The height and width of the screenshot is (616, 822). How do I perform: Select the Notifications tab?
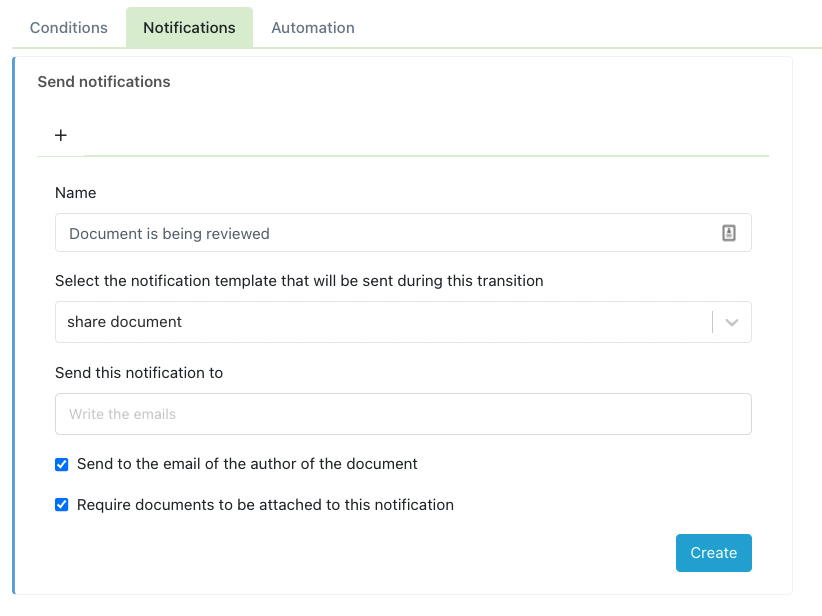pyautogui.click(x=189, y=27)
